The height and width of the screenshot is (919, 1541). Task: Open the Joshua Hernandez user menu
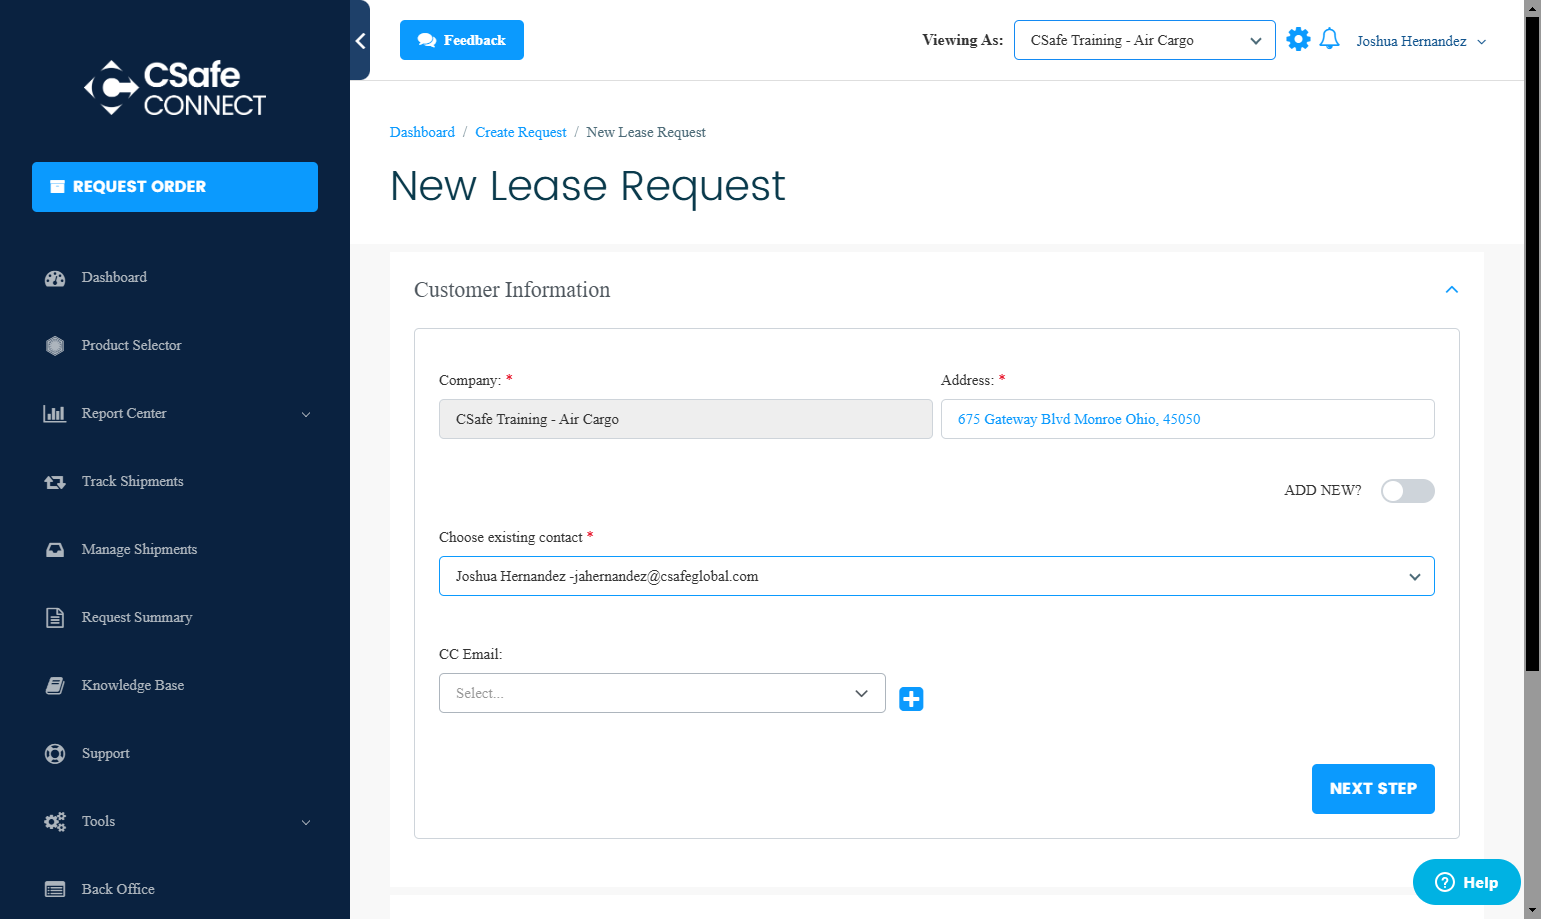[x=1421, y=41]
